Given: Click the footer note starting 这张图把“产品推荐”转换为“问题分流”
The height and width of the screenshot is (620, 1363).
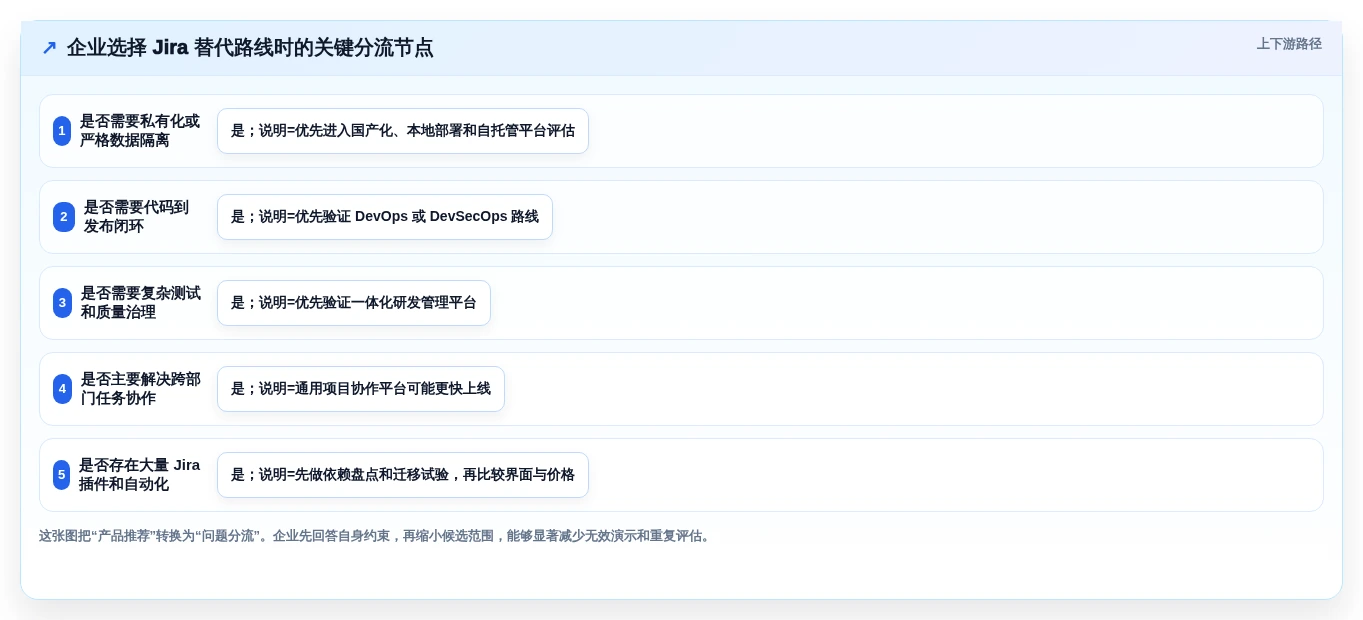Looking at the screenshot, I should [x=376, y=536].
